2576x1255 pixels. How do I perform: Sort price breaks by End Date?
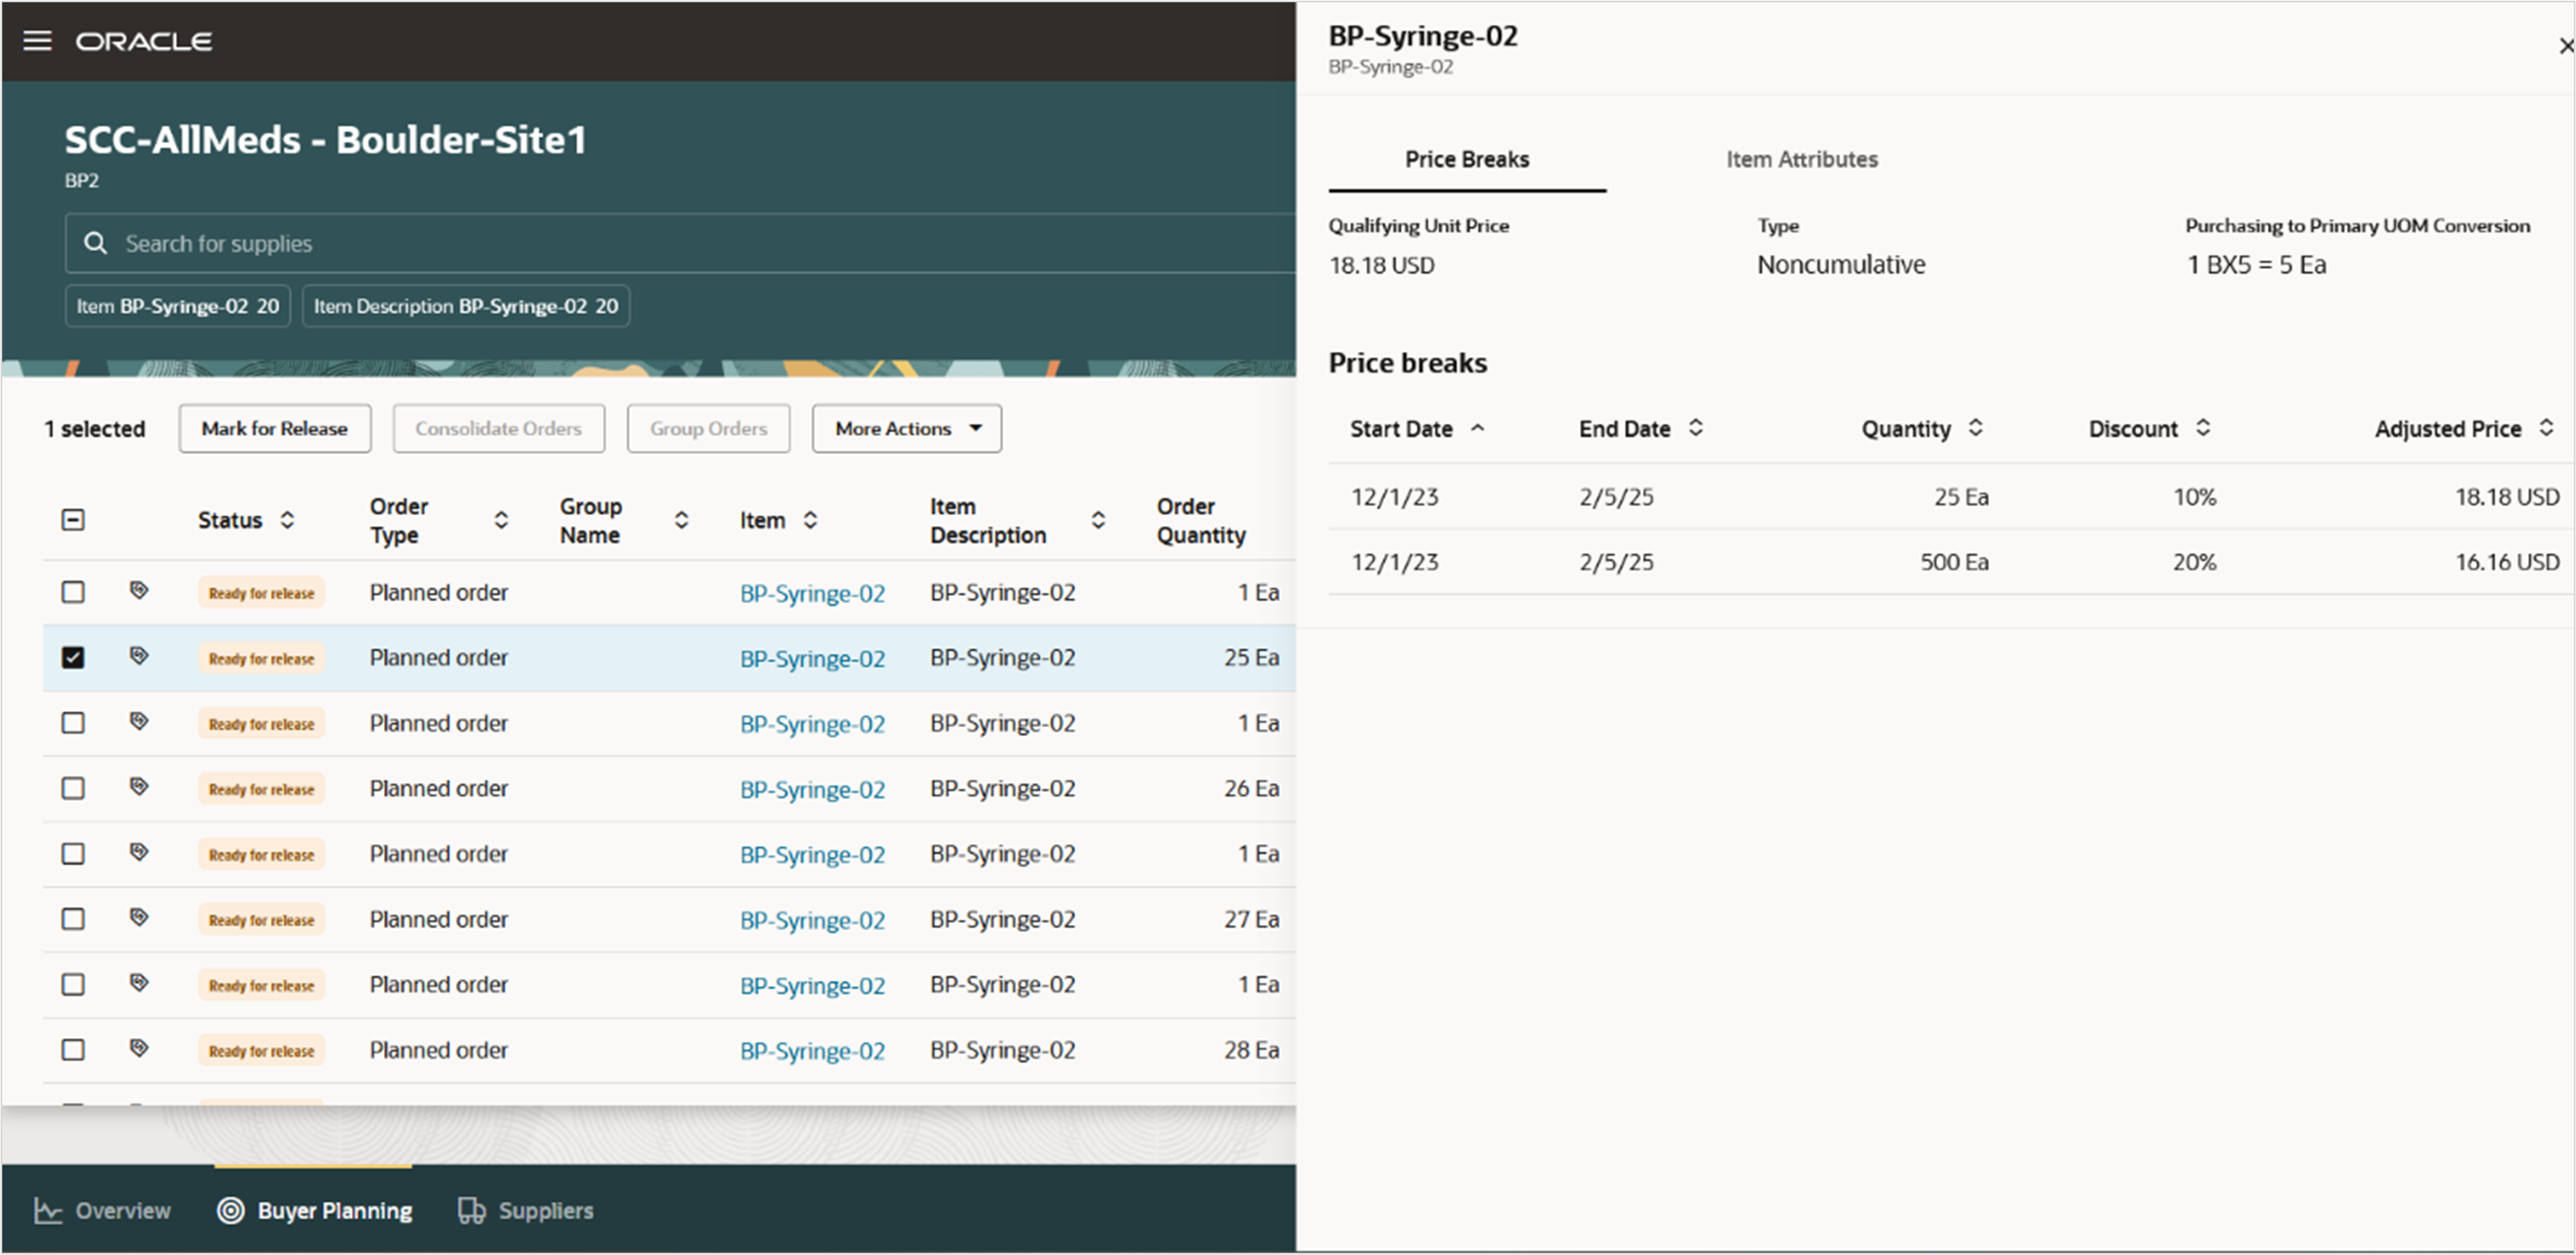pyautogui.click(x=1696, y=428)
